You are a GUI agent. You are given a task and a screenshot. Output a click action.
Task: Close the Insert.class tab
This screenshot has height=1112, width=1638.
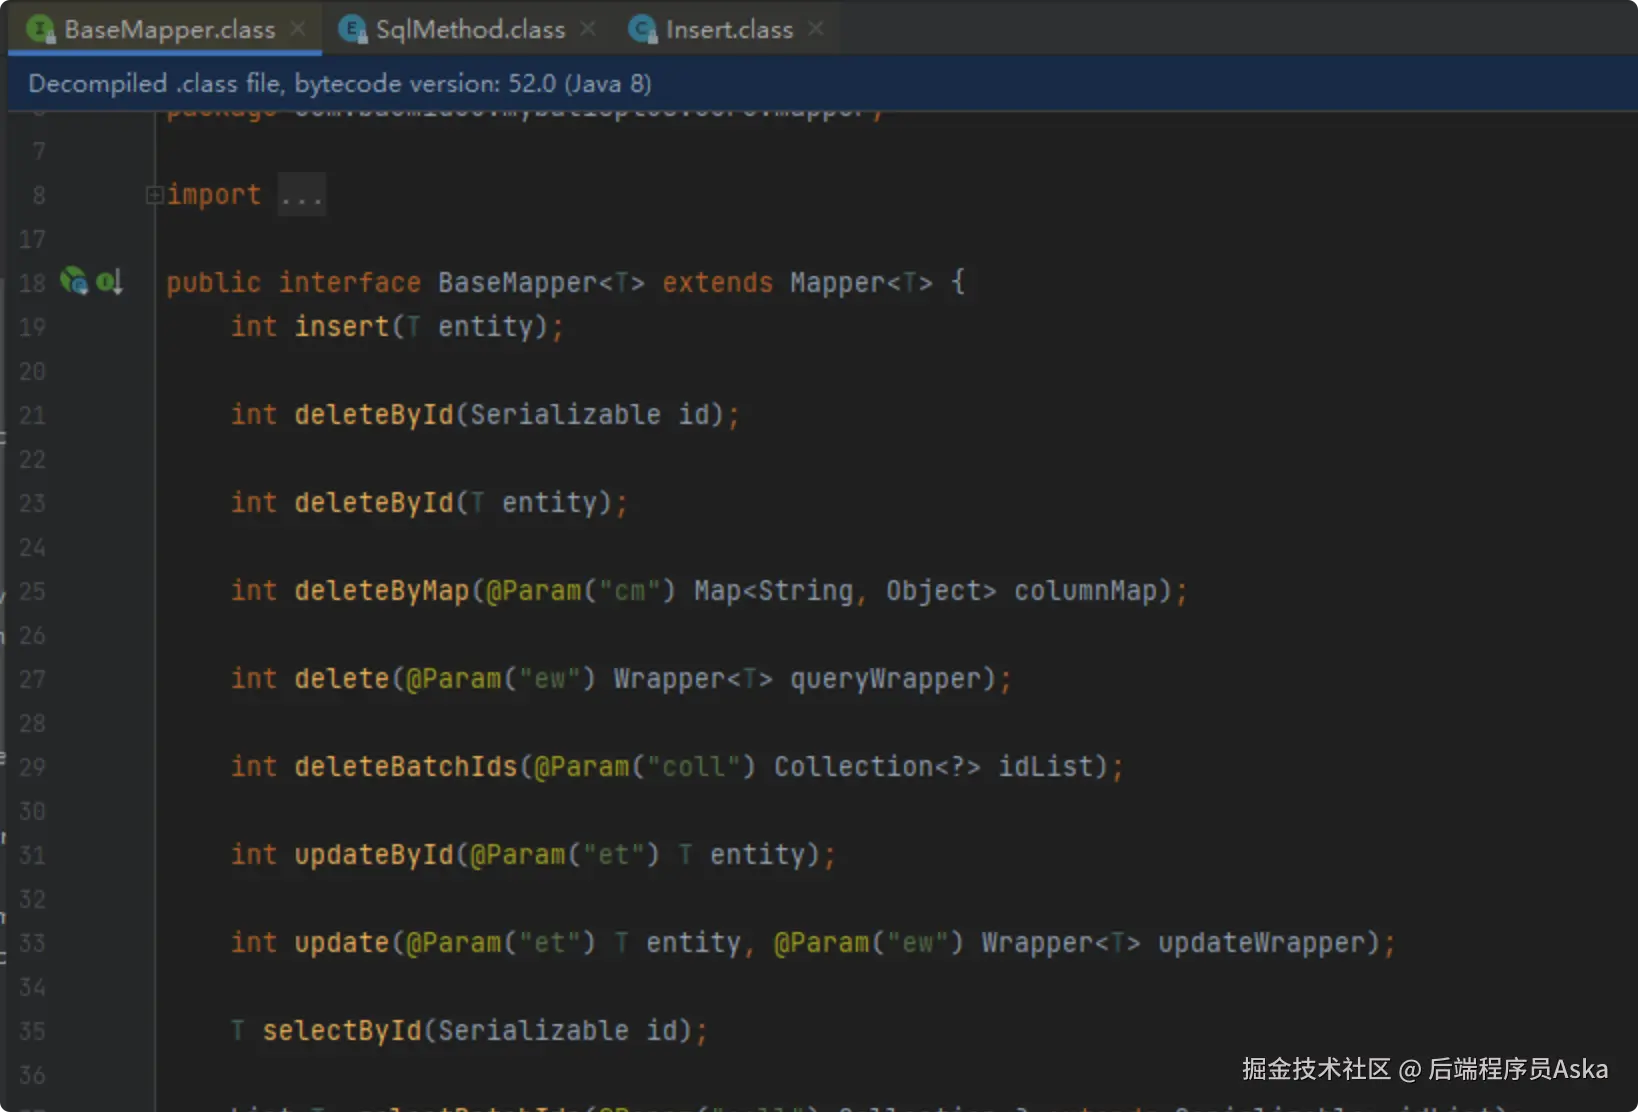tap(816, 29)
